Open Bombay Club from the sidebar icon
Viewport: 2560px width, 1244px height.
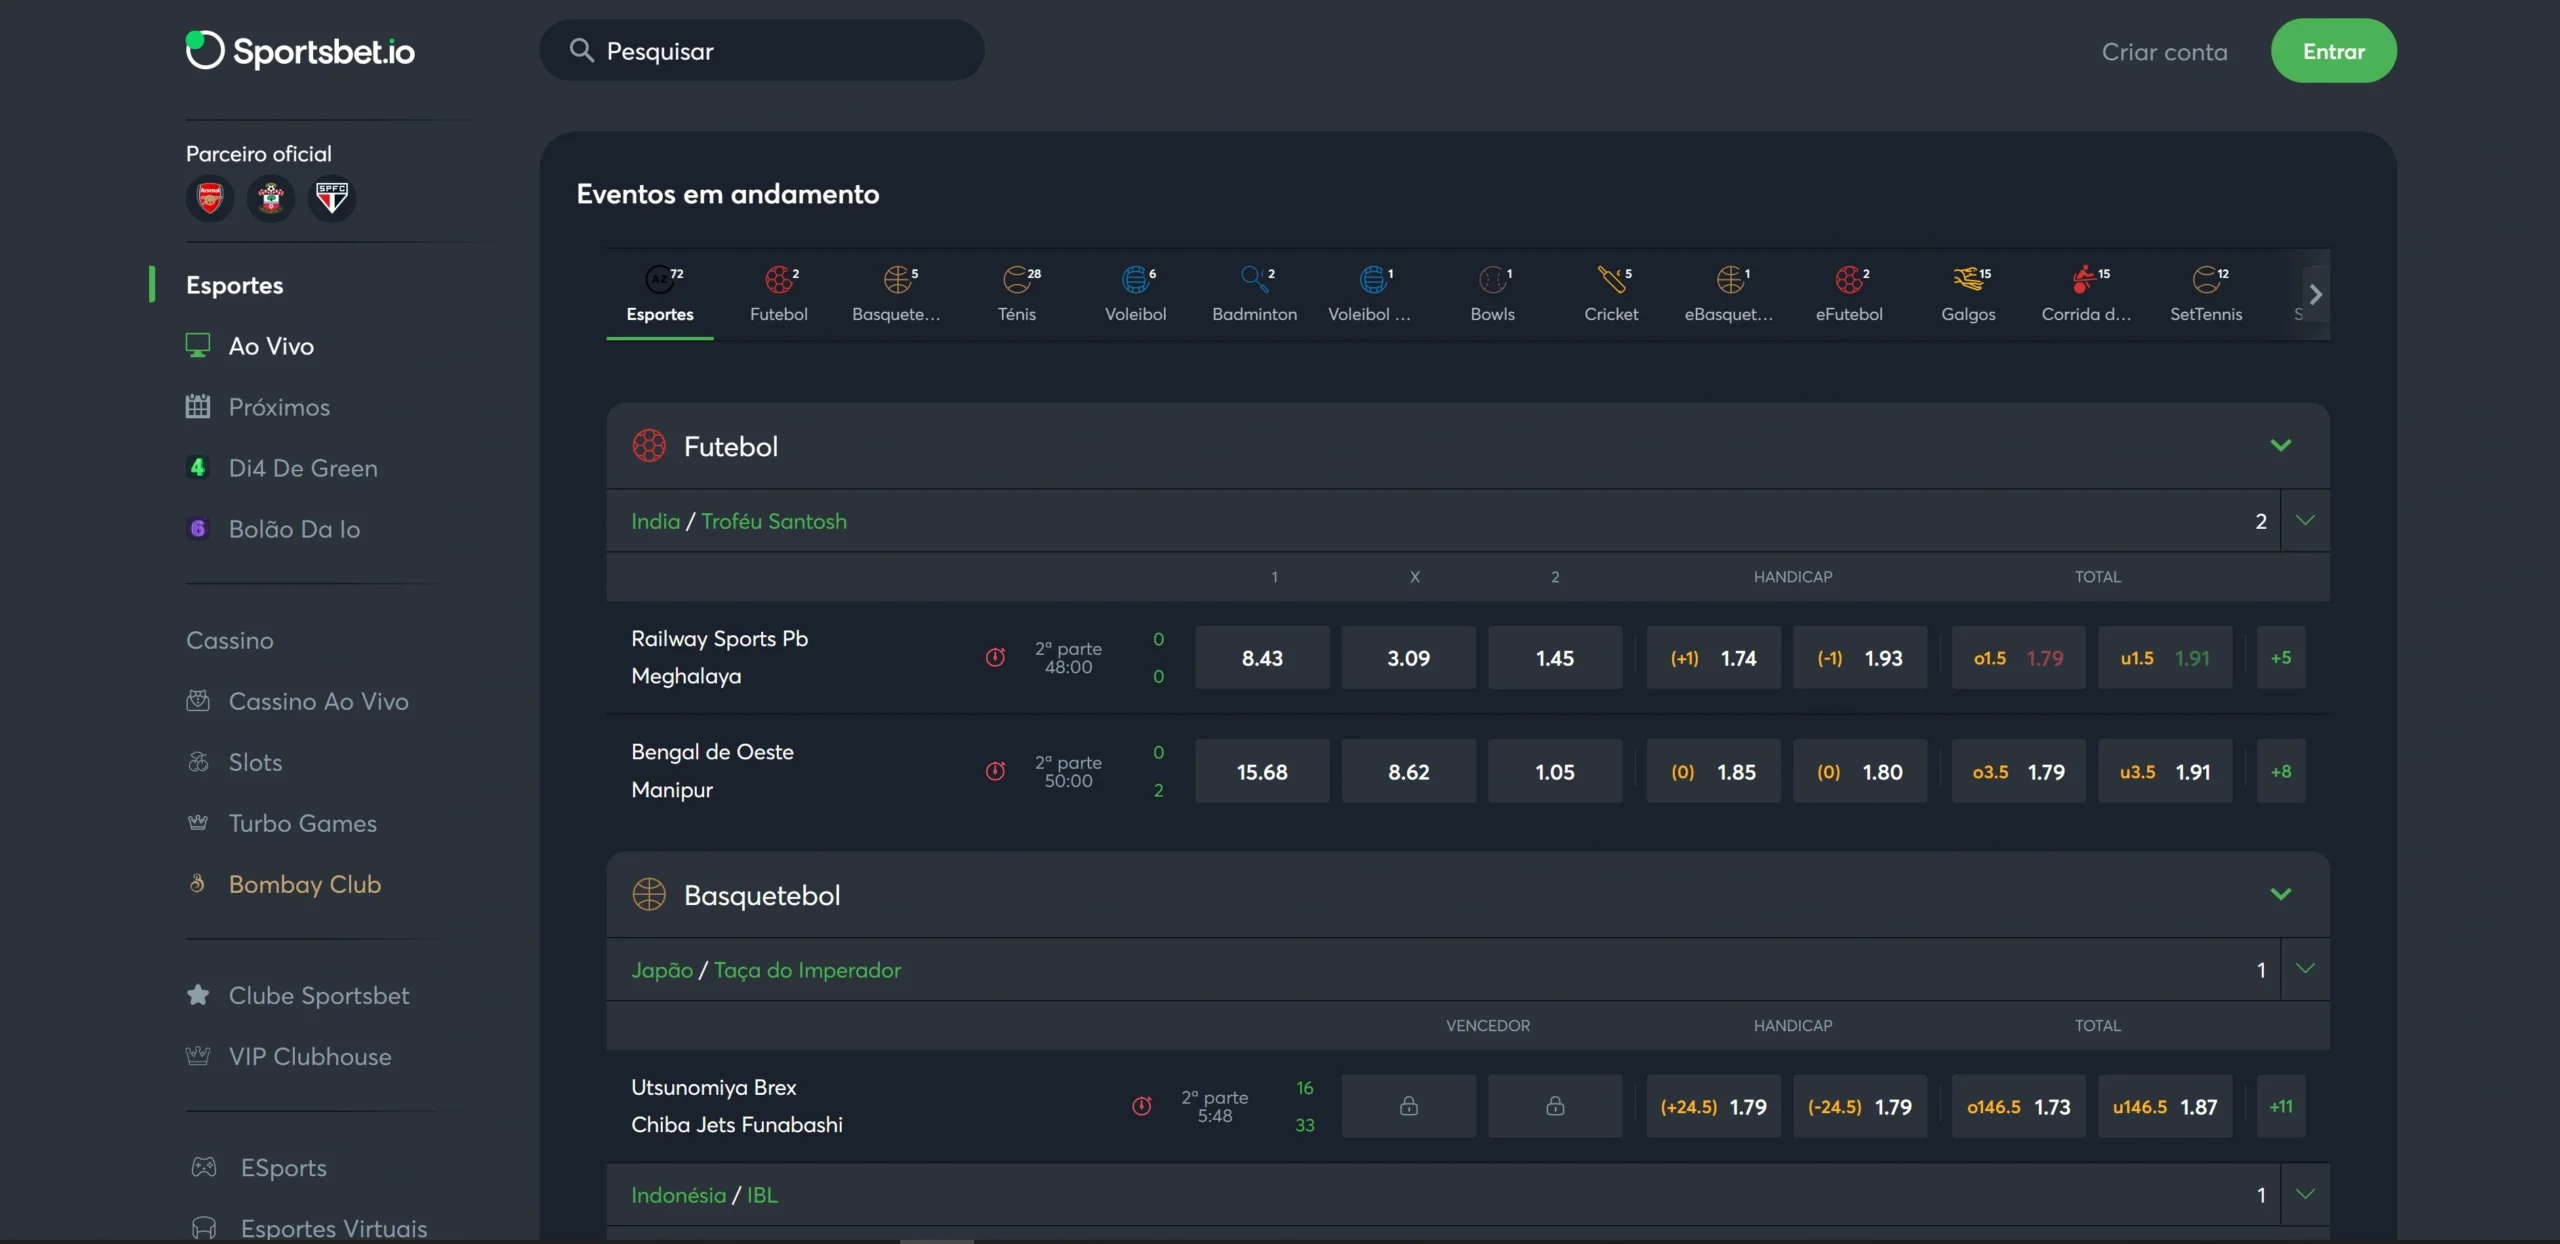[197, 883]
